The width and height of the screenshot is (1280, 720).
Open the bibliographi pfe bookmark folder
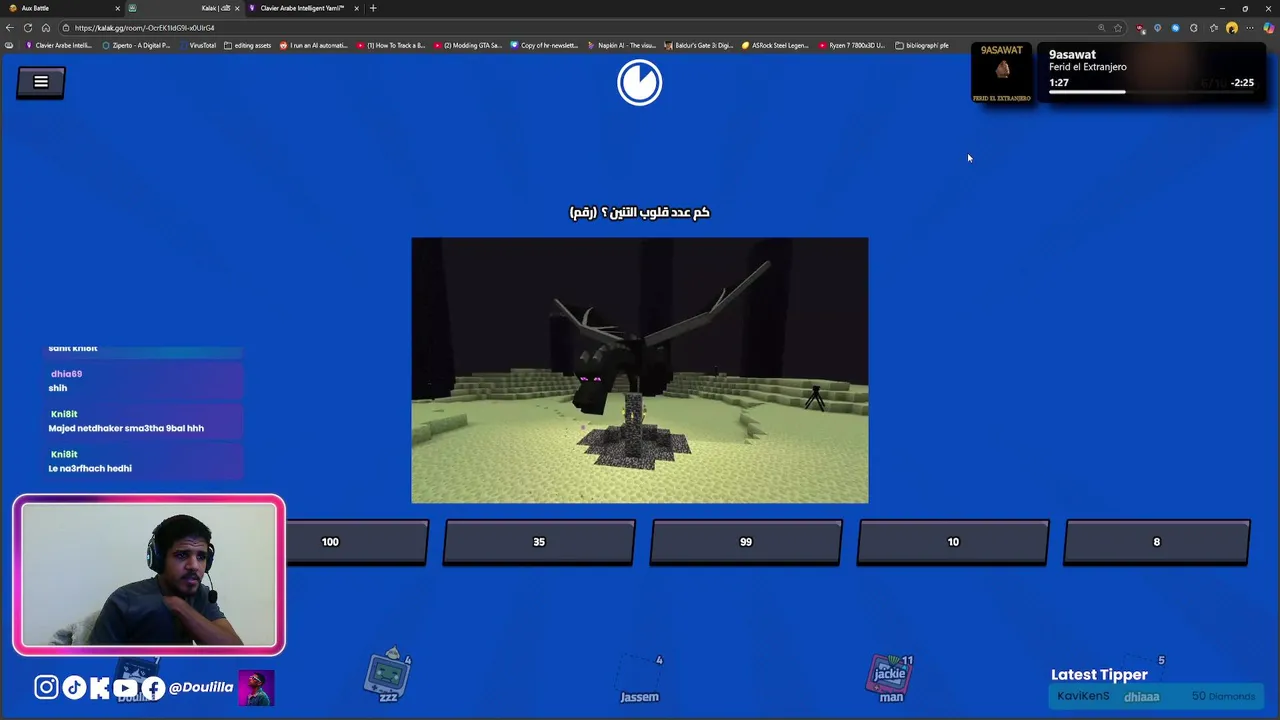(922, 45)
